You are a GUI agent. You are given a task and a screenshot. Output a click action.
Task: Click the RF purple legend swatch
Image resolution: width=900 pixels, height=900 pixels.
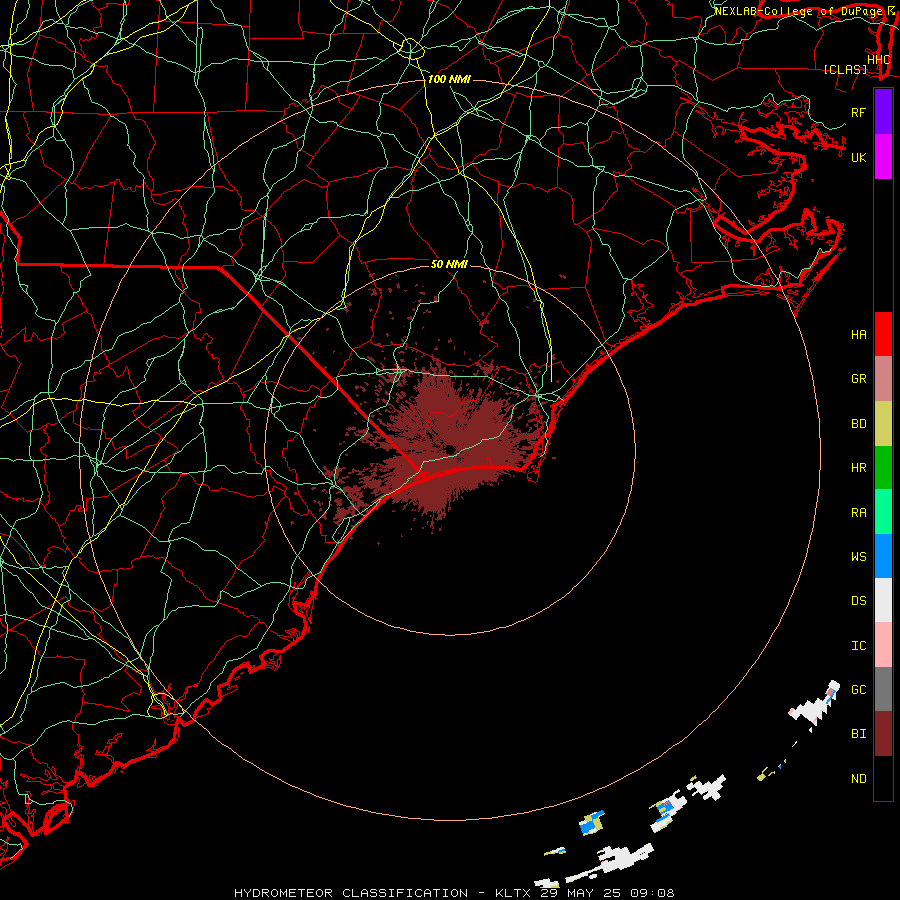883,112
